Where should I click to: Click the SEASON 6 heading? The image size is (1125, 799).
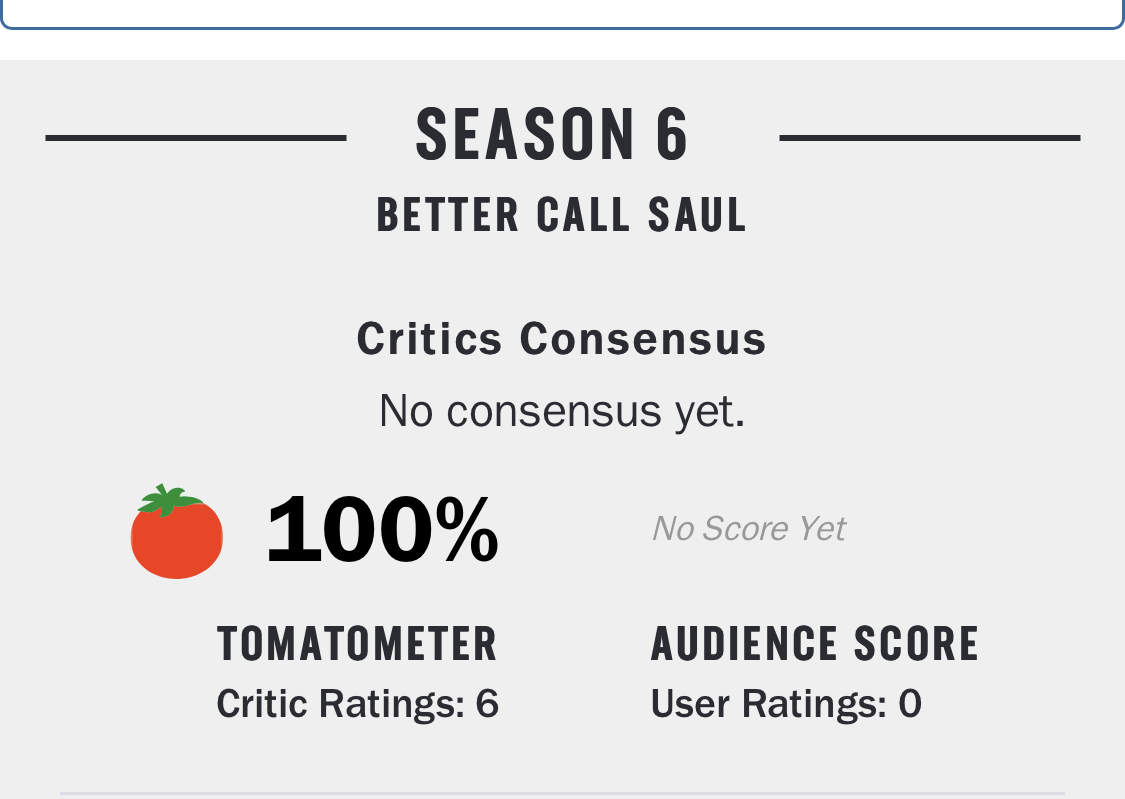(x=552, y=135)
